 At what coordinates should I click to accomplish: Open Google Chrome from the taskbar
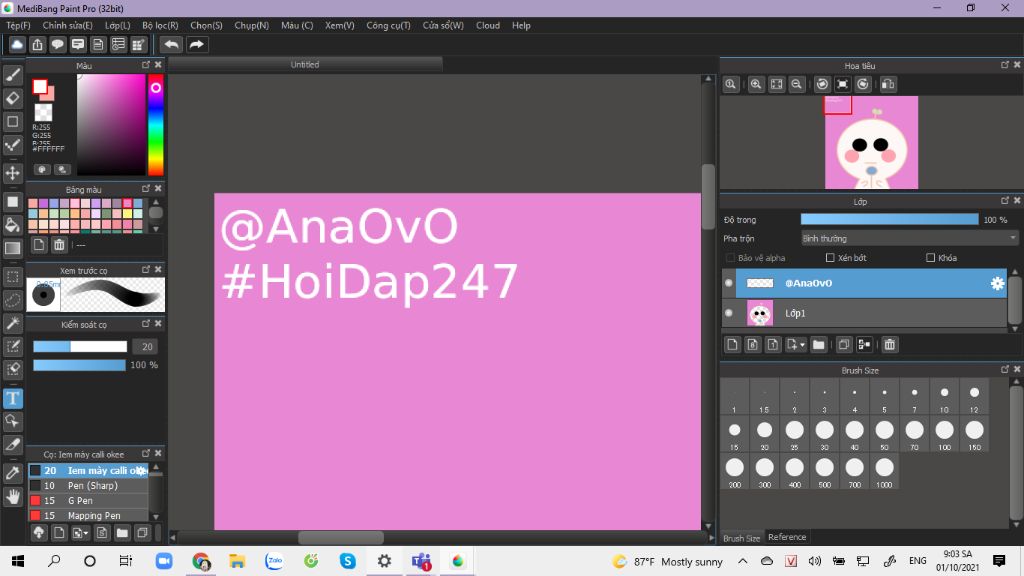pyautogui.click(x=201, y=560)
